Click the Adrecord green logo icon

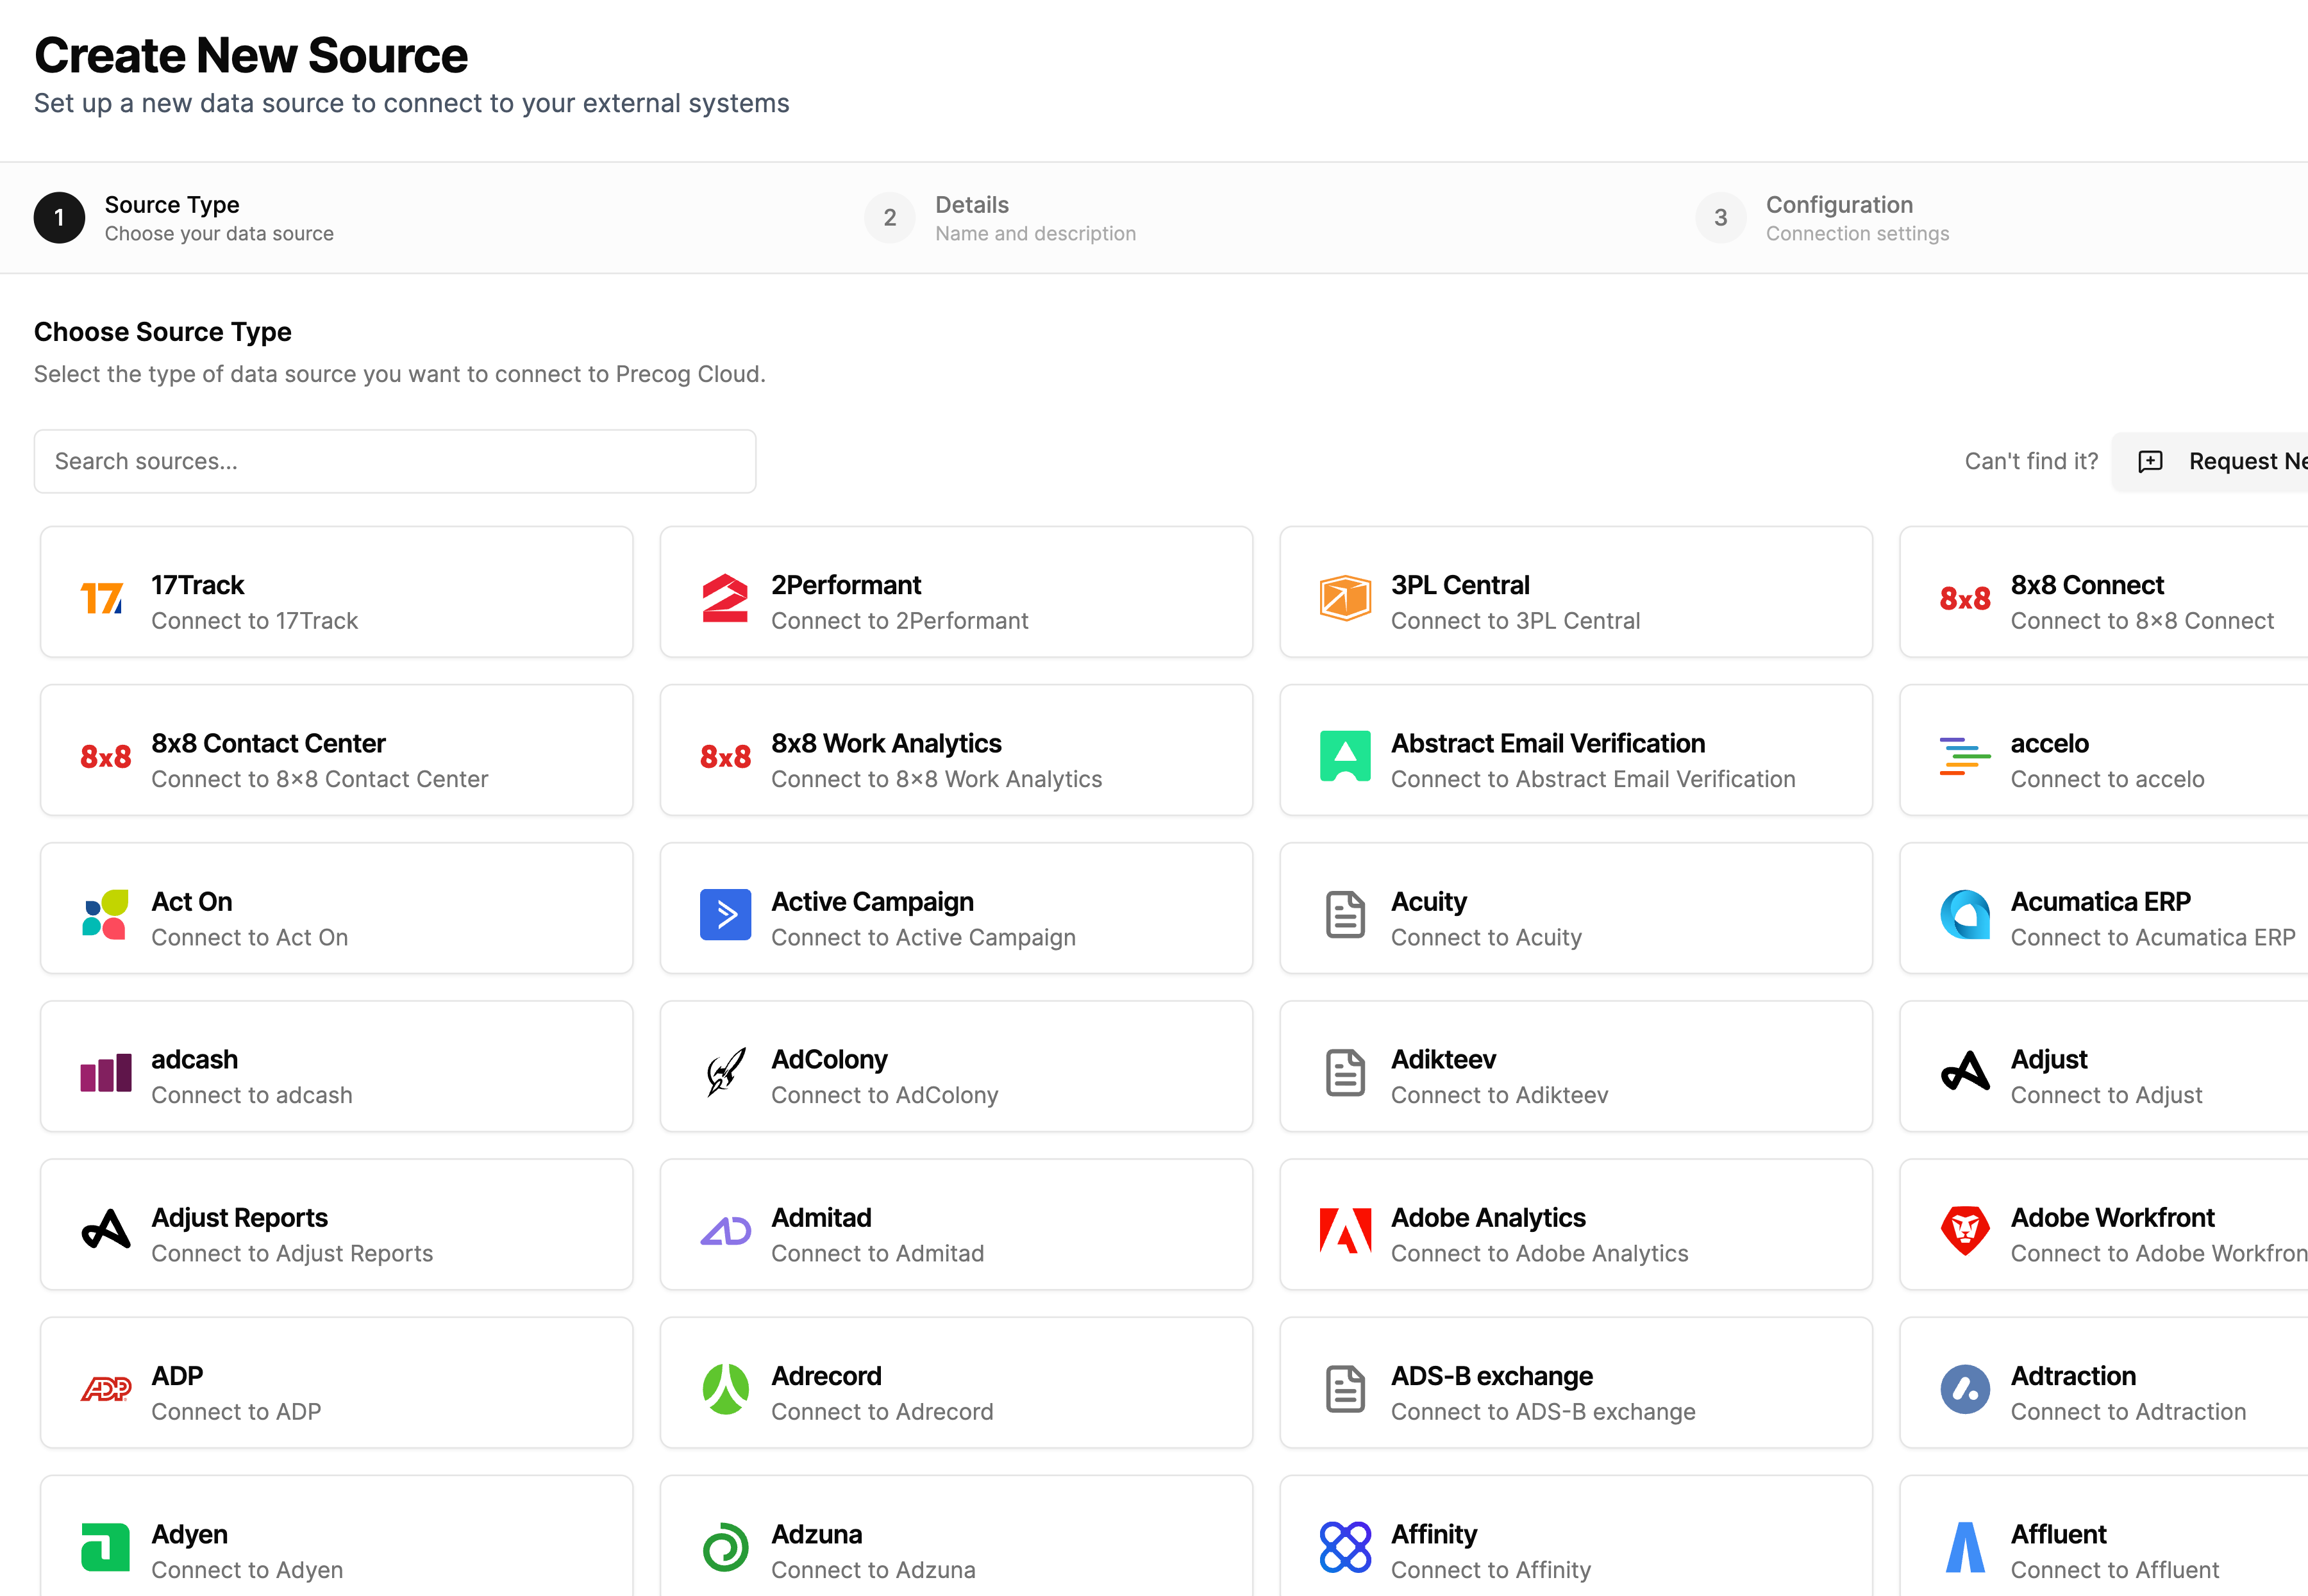point(725,1390)
